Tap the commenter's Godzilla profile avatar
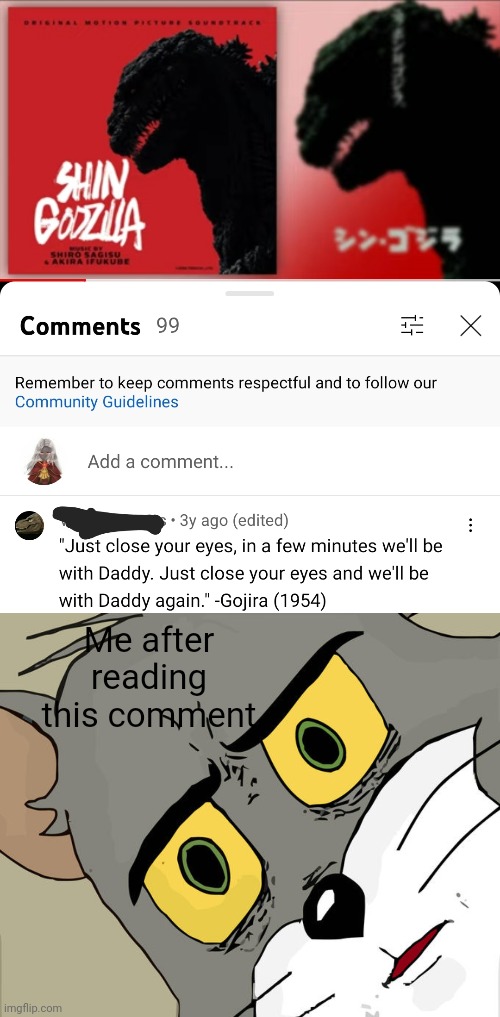 [29, 525]
